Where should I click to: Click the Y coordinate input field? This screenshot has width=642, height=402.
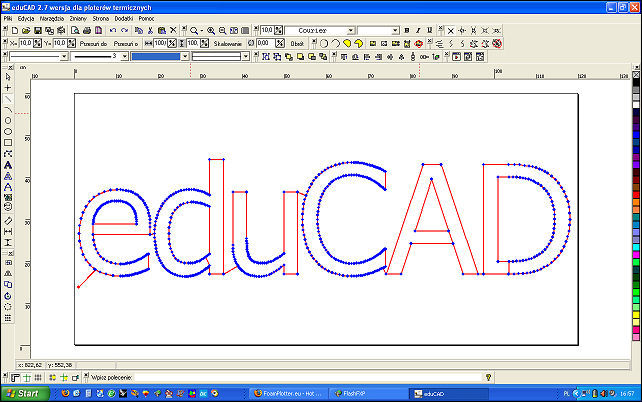pyautogui.click(x=59, y=43)
